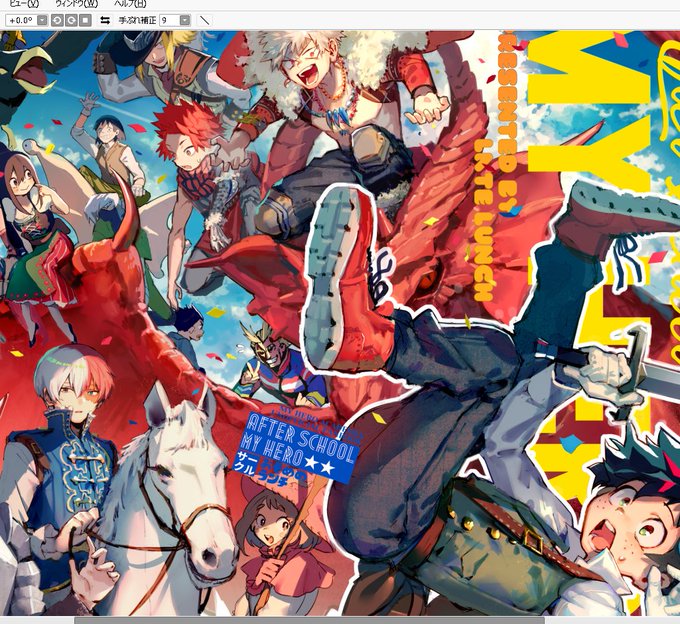Rotate the canvas clockwise
This screenshot has width=680, height=624.
coord(71,20)
